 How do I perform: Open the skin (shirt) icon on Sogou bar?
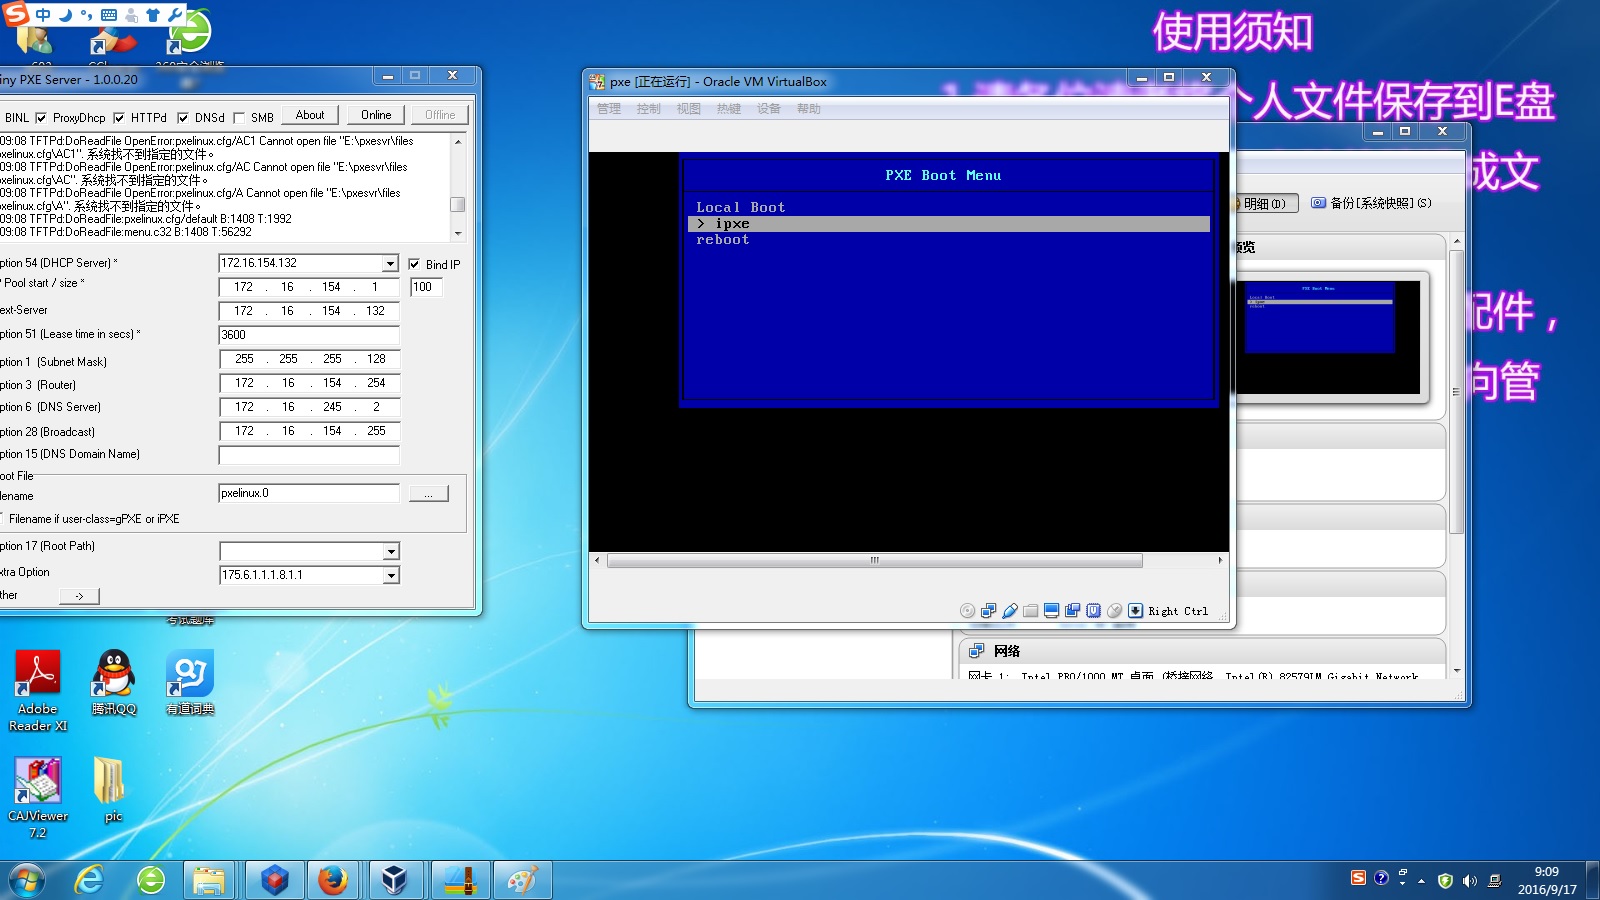[153, 15]
